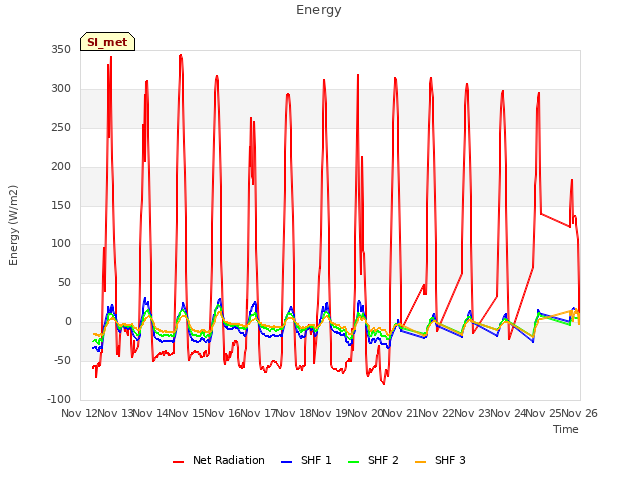Click the green SHF 2 legend swatch
The height and width of the screenshot is (480, 640).
click(353, 462)
